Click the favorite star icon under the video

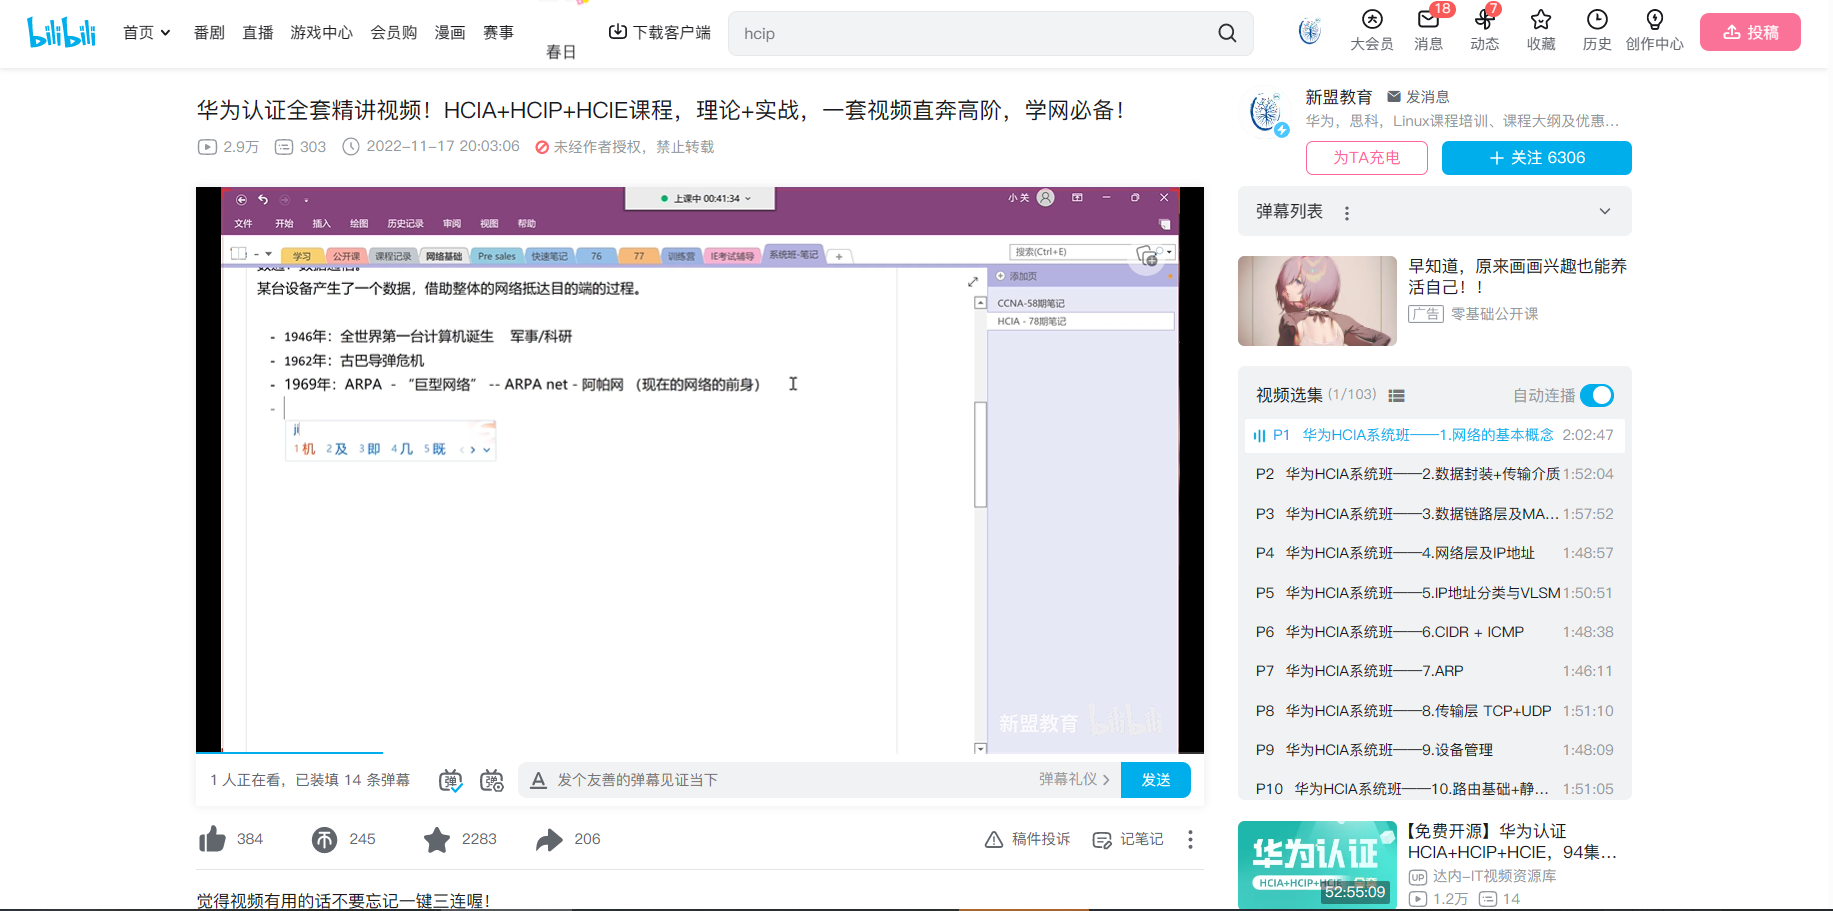point(437,840)
